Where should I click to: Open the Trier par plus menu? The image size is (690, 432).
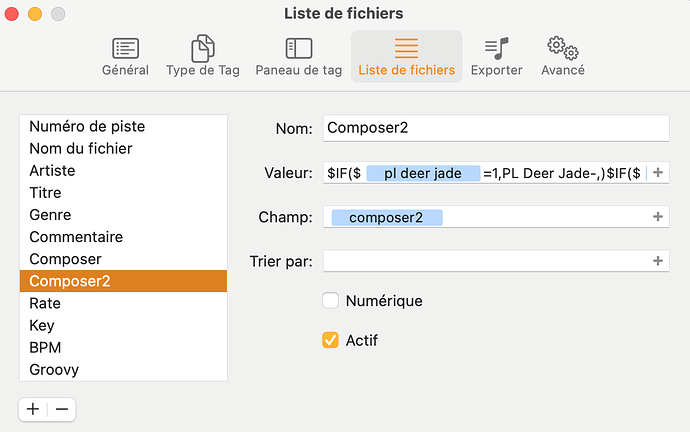click(658, 261)
